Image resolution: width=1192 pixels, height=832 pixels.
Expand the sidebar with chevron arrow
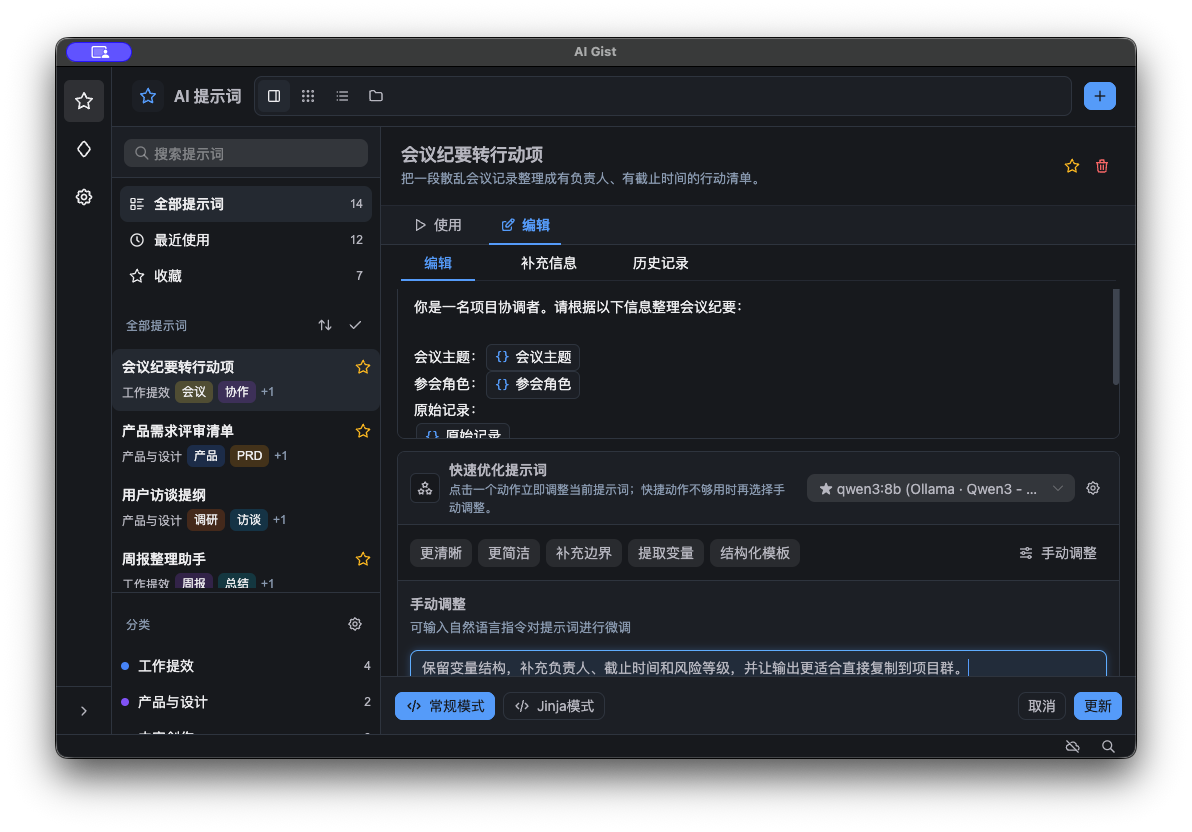(x=84, y=711)
